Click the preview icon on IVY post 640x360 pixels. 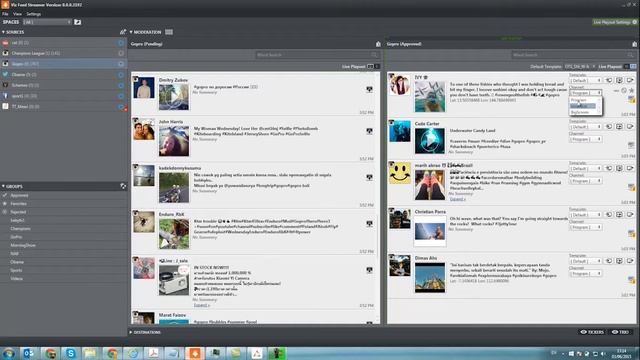click(x=620, y=80)
